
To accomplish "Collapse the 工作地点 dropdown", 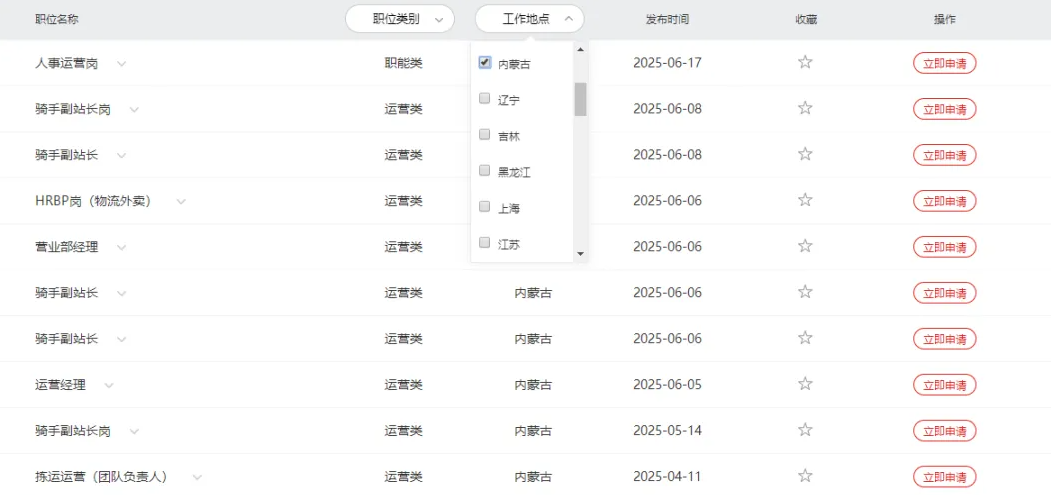I will click(x=529, y=19).
